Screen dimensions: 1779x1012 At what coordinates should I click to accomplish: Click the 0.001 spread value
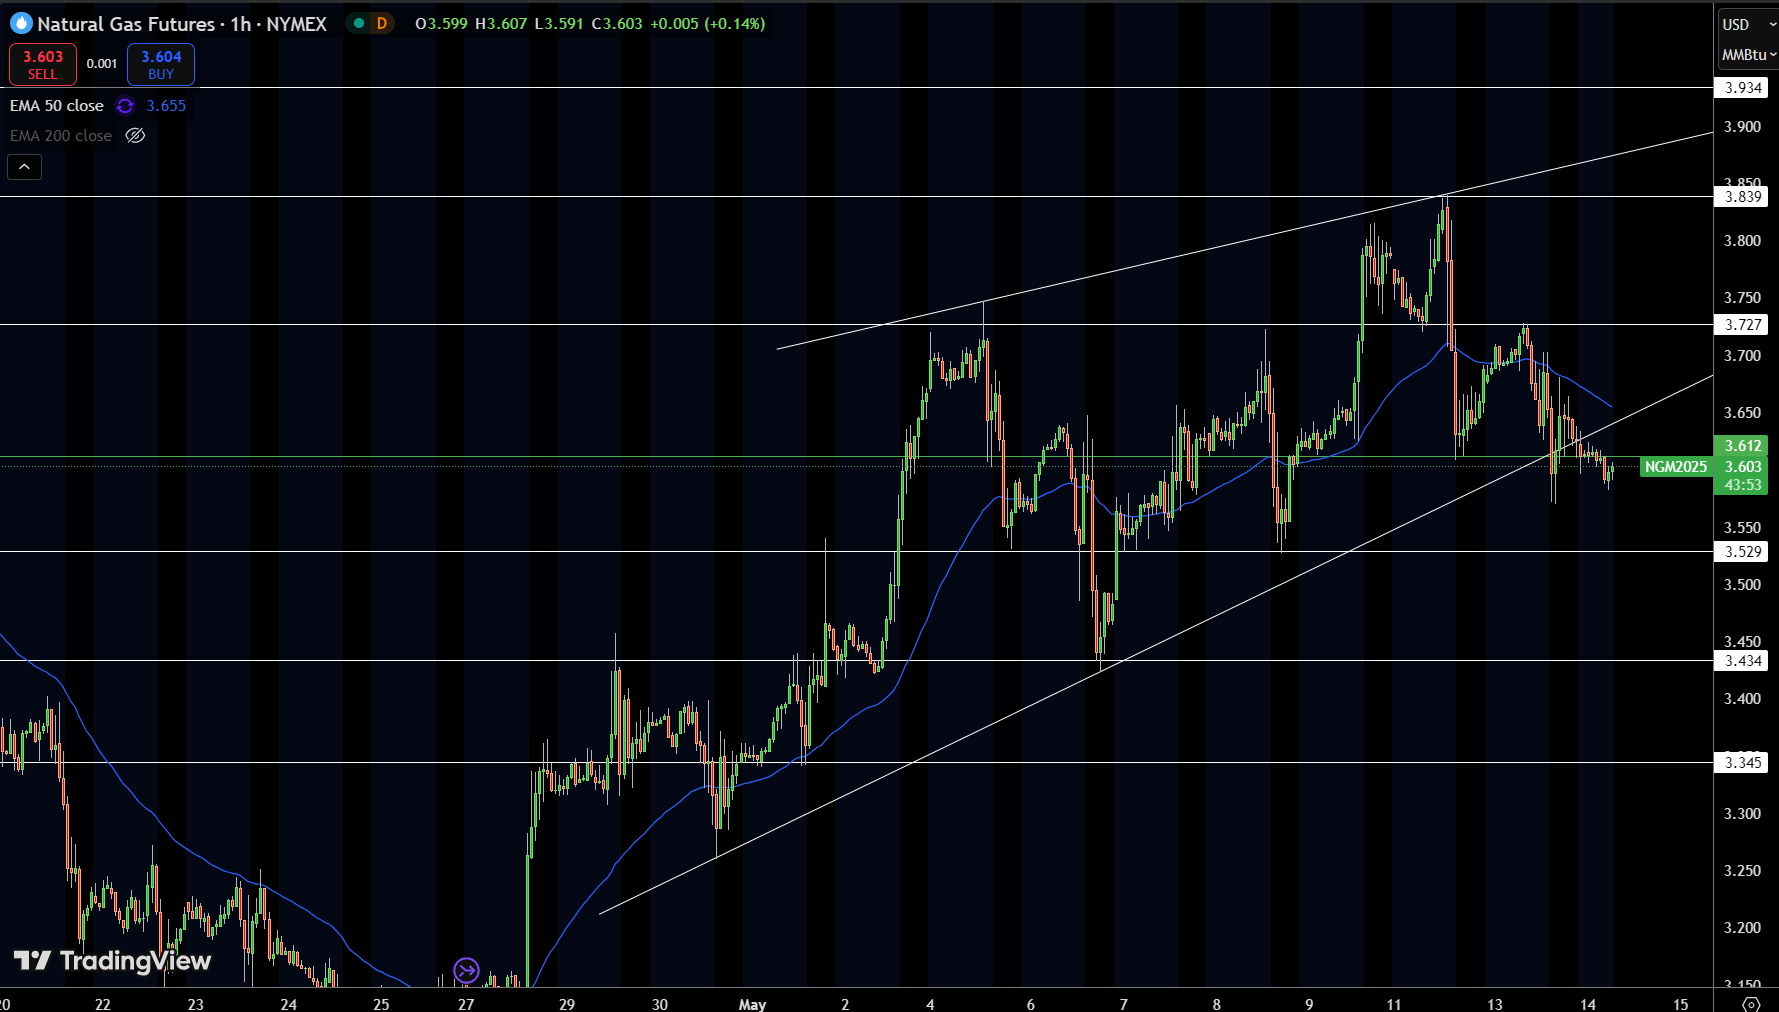[x=102, y=64]
